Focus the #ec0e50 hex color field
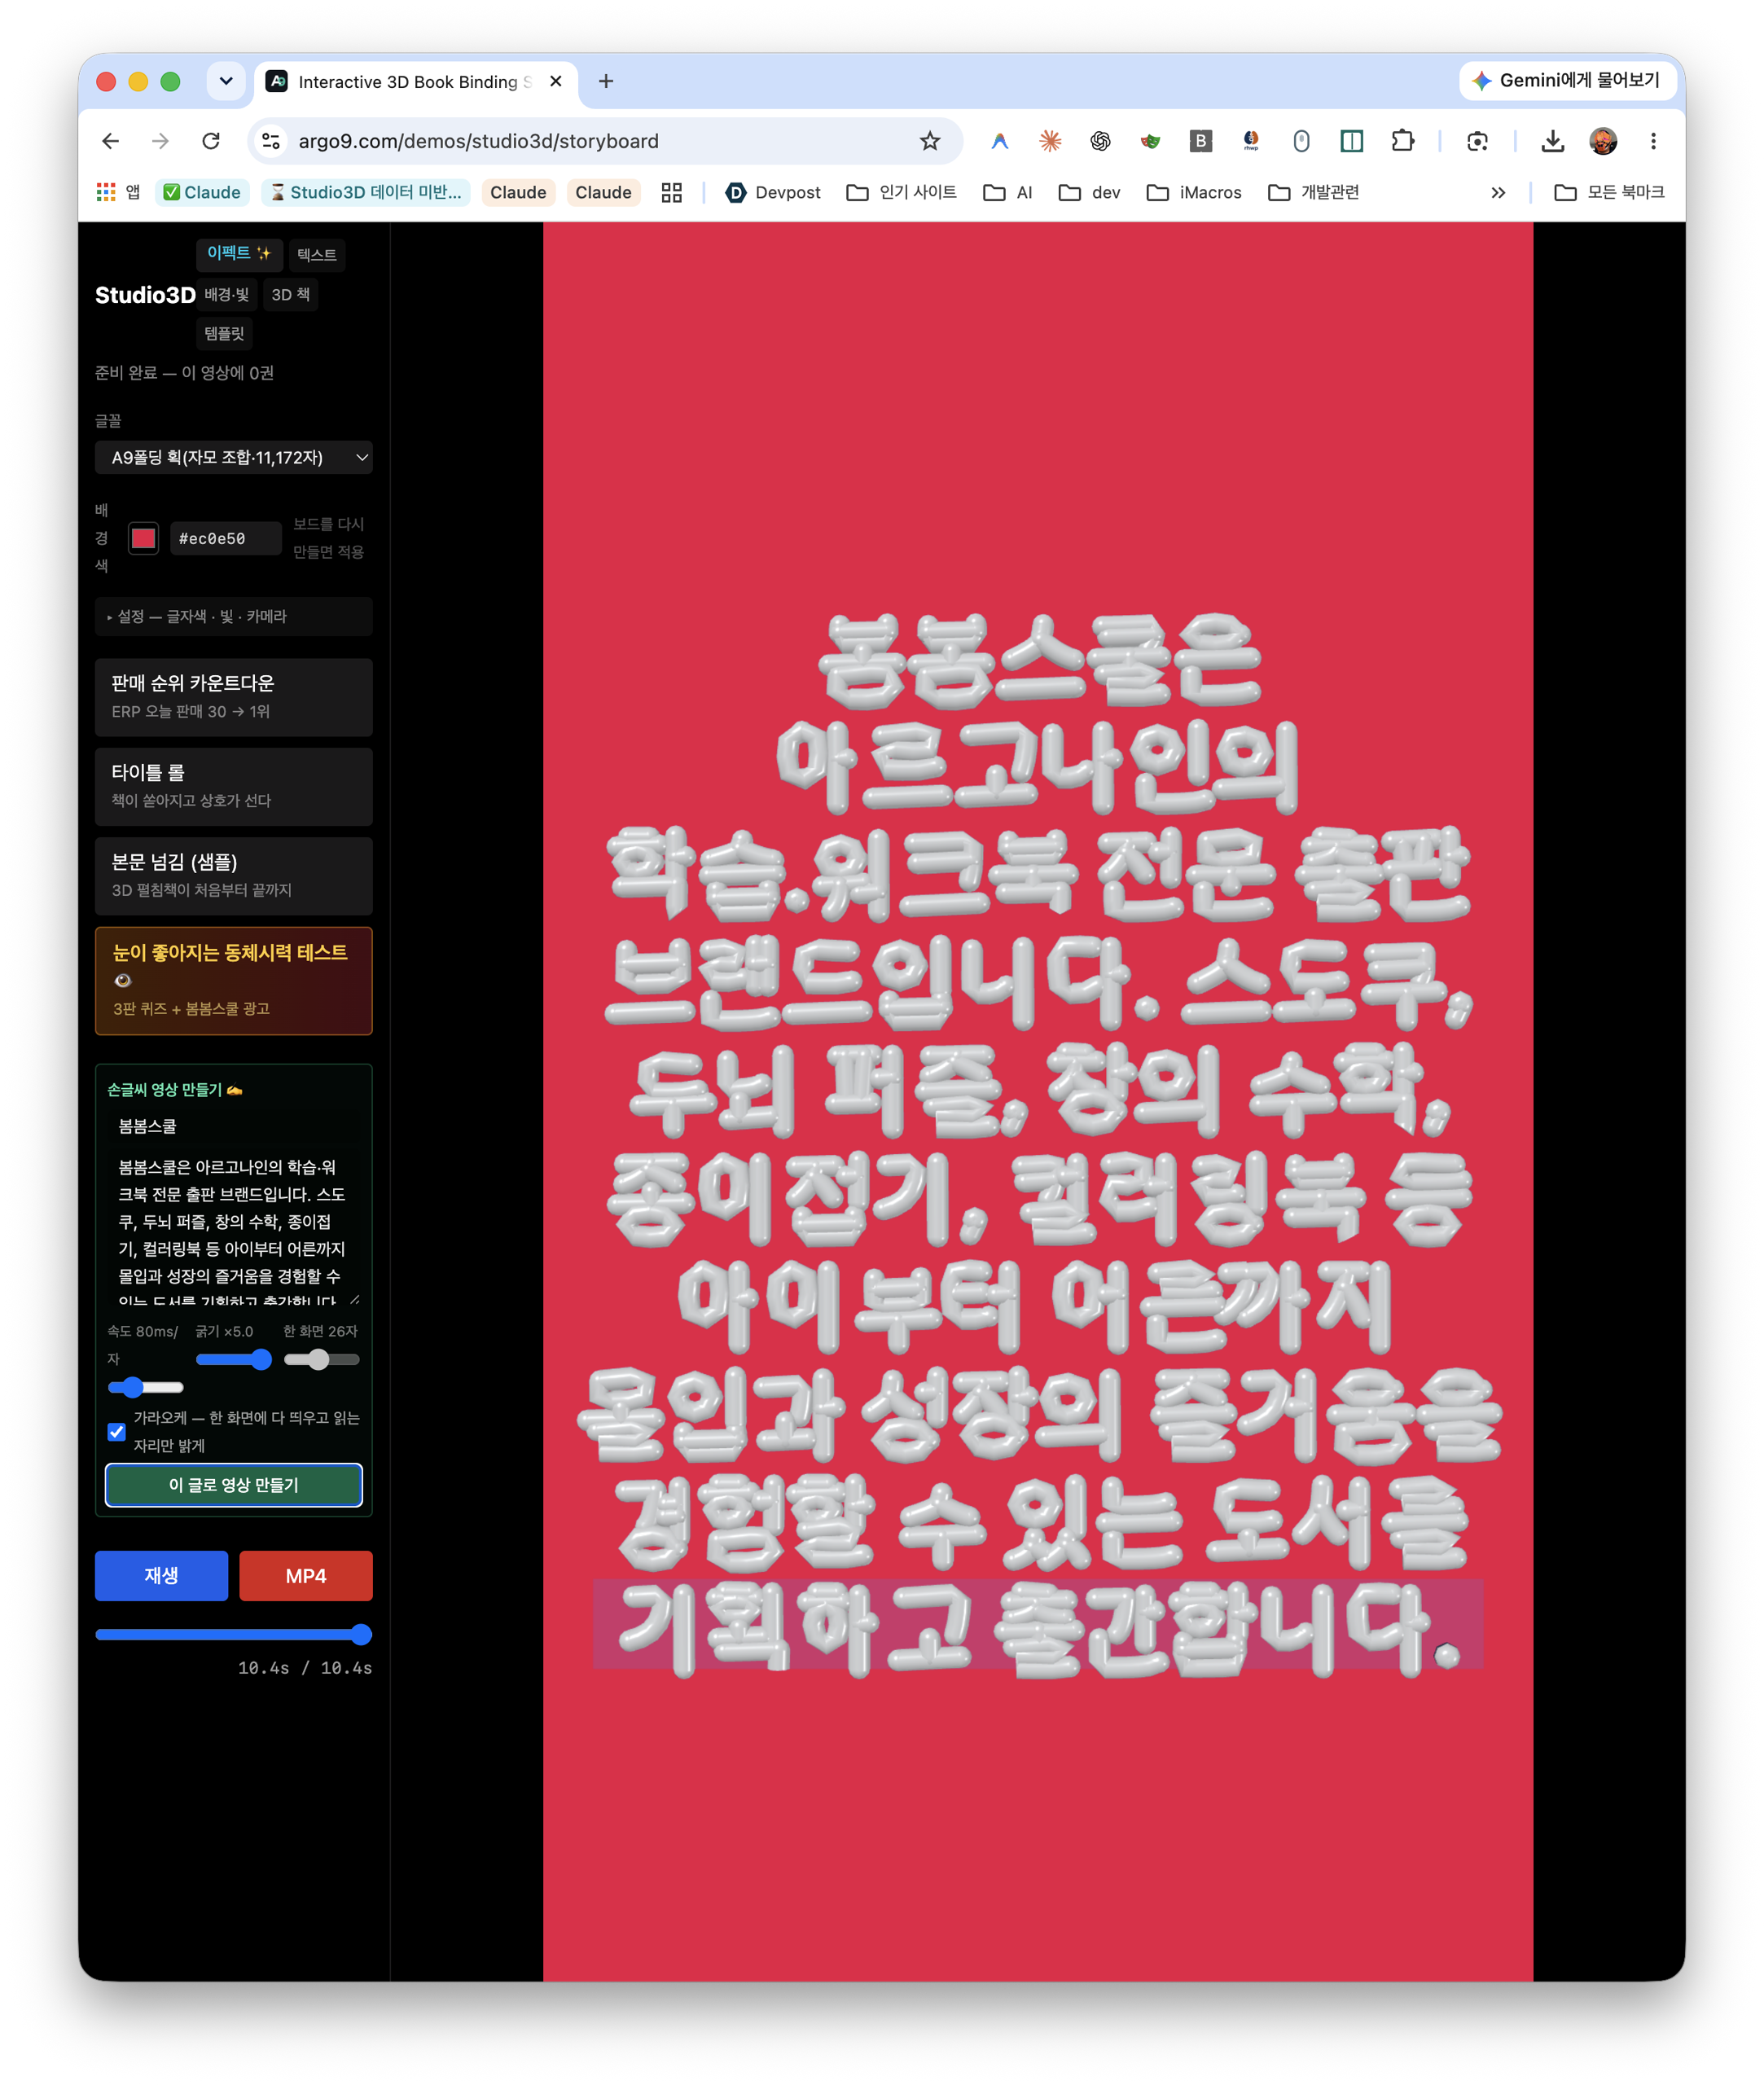The width and height of the screenshot is (1764, 2085). (x=226, y=538)
